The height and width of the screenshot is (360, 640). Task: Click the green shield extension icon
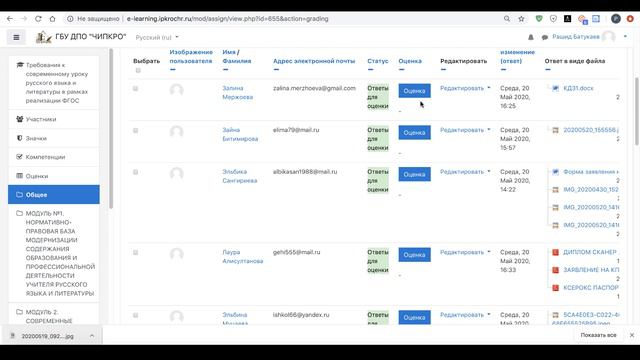tap(539, 19)
